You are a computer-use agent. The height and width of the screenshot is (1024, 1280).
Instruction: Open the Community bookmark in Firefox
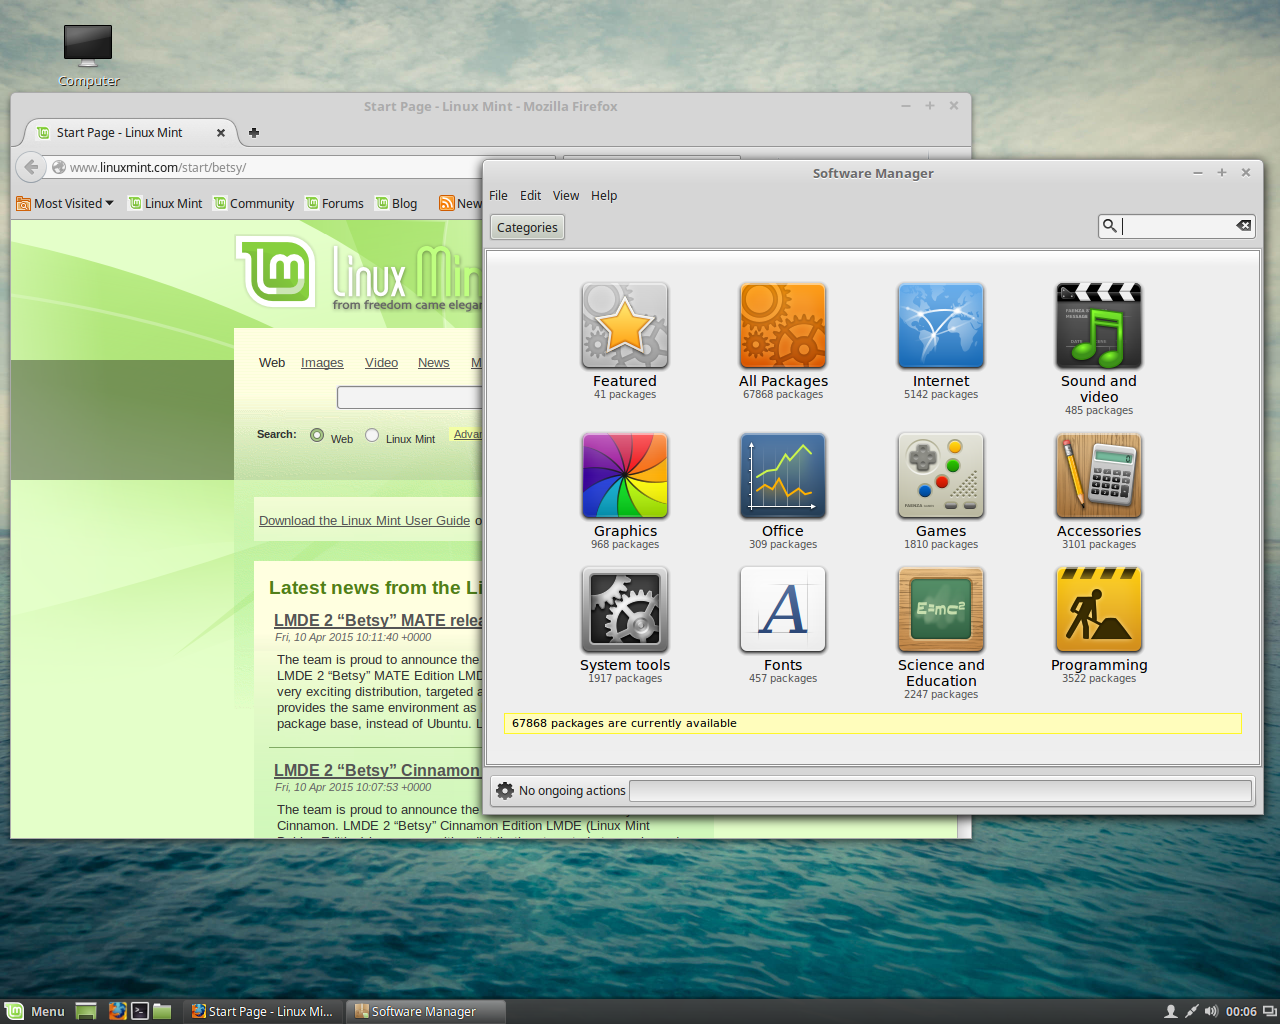point(254,203)
